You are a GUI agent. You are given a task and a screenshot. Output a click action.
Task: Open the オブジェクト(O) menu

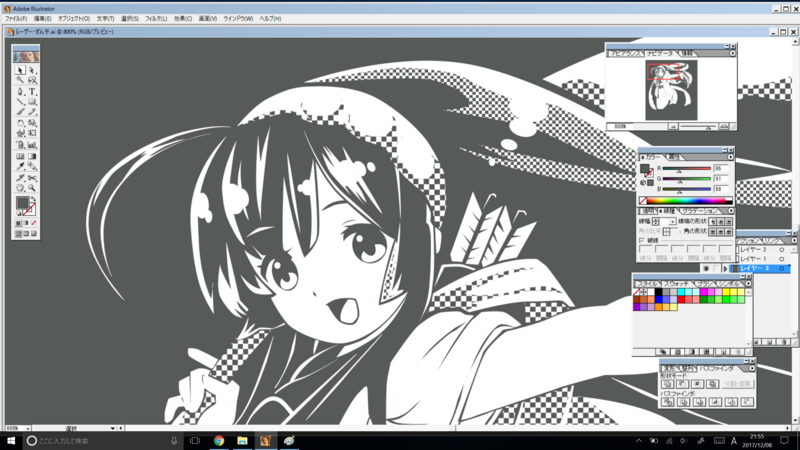point(73,18)
